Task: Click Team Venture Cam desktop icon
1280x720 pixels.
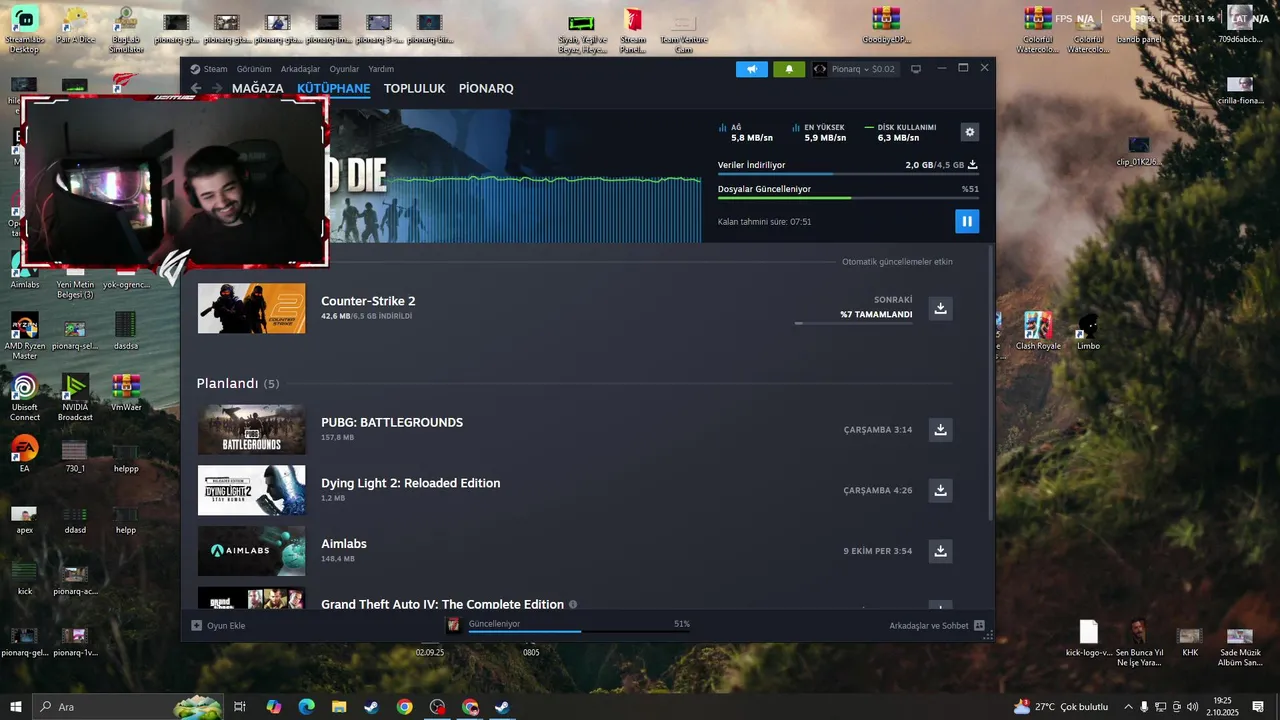Action: pyautogui.click(x=683, y=32)
